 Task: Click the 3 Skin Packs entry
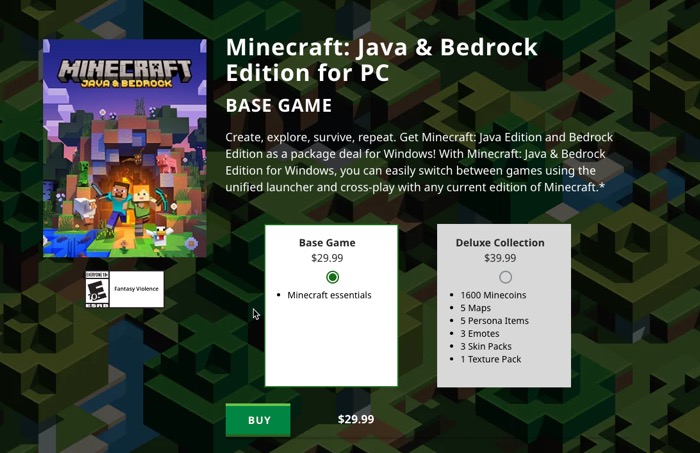[486, 346]
